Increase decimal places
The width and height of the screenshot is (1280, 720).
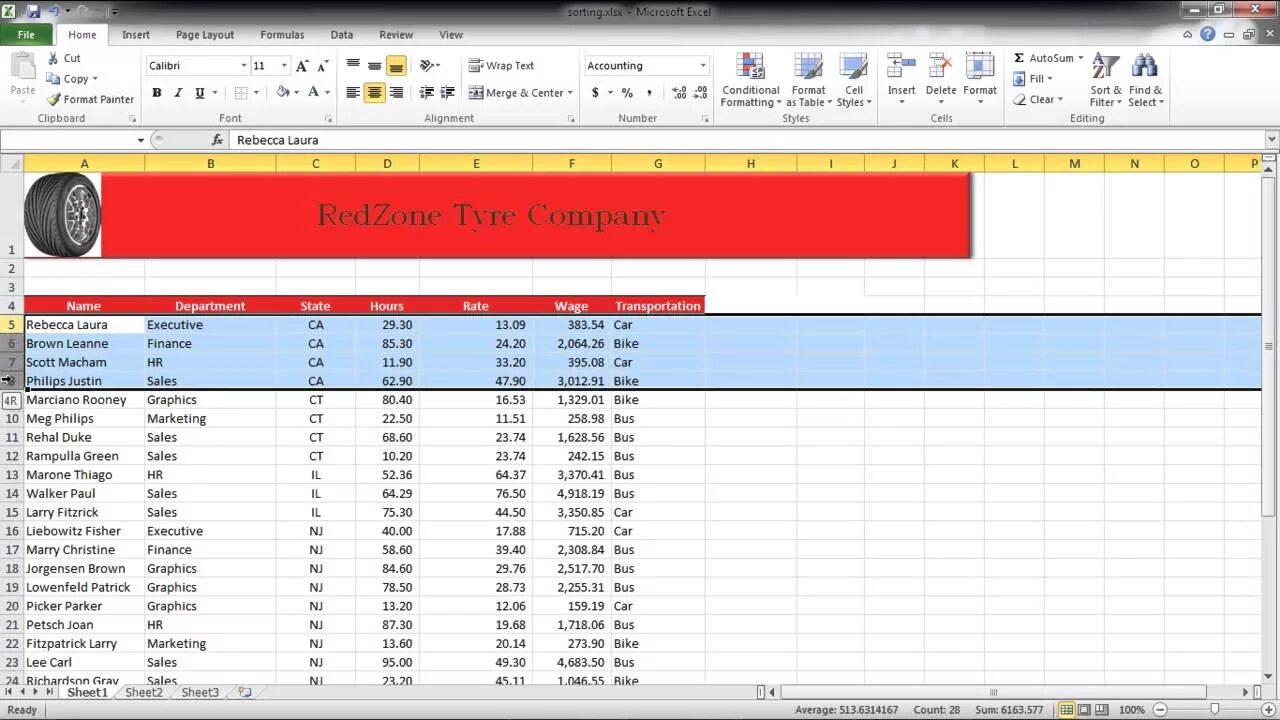point(679,93)
